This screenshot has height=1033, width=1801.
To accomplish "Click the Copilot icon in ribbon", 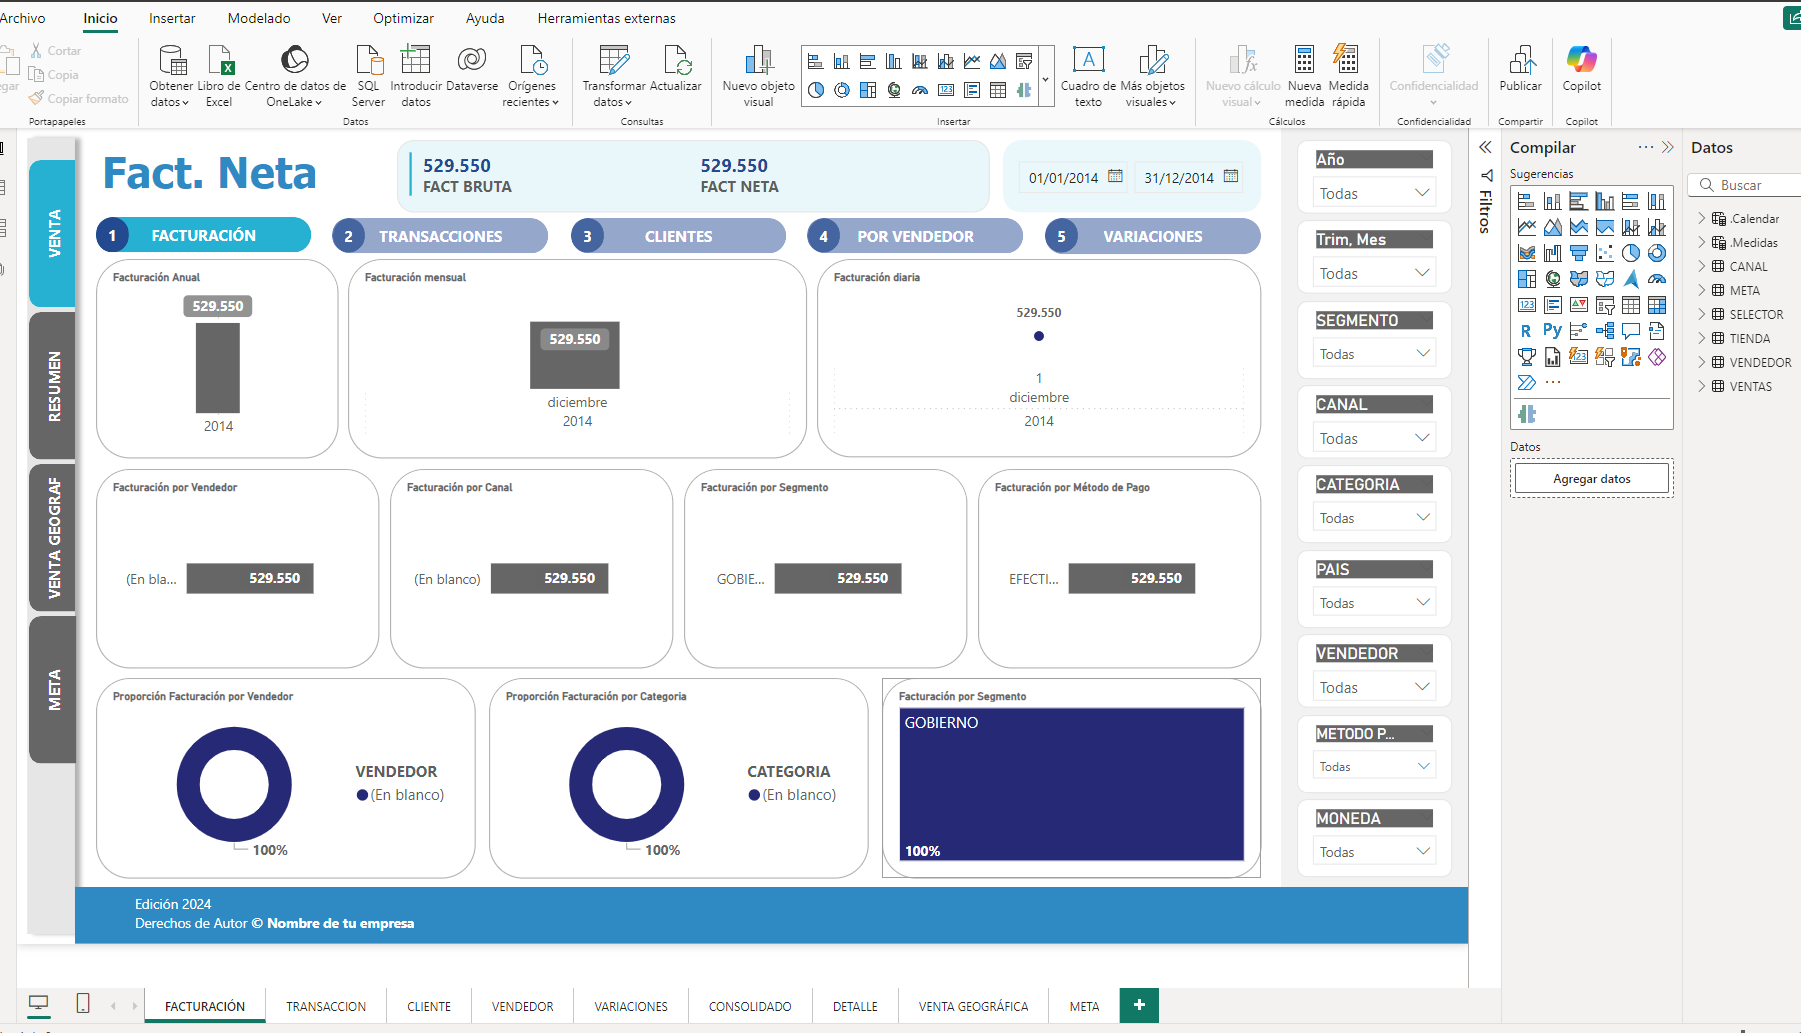I will point(1581,62).
